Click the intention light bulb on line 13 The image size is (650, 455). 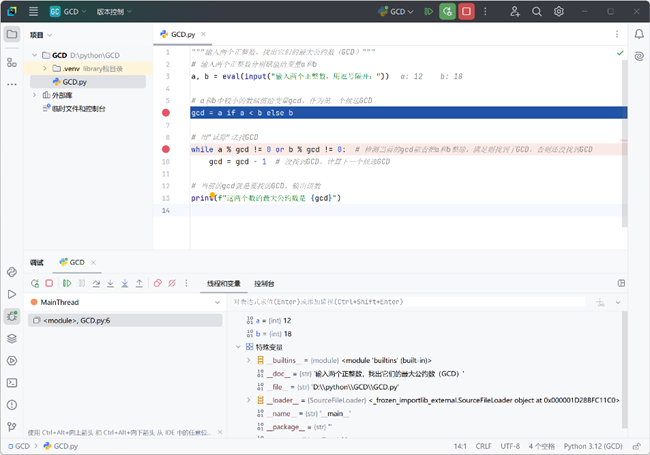tap(212, 195)
